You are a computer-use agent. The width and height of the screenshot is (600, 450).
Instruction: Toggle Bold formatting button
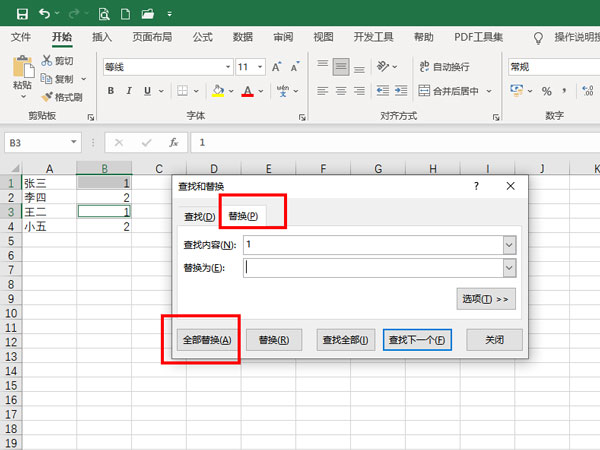pos(111,91)
